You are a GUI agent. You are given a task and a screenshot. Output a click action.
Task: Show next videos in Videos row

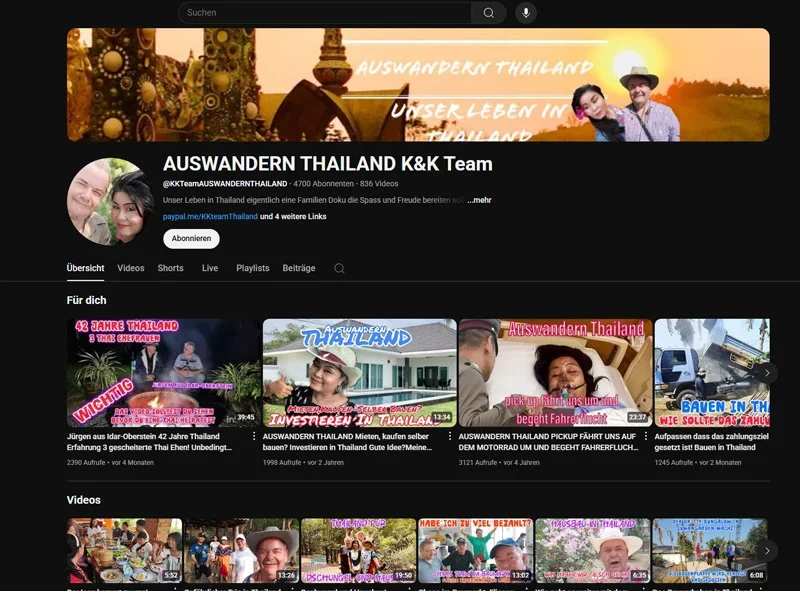[767, 551]
